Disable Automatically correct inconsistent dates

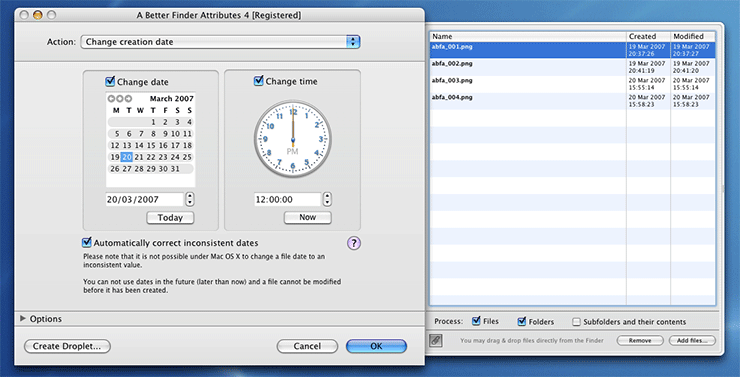tap(86, 243)
